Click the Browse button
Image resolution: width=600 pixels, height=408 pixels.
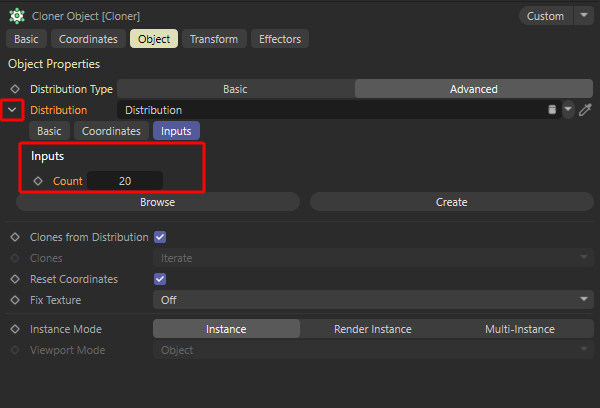point(157,202)
